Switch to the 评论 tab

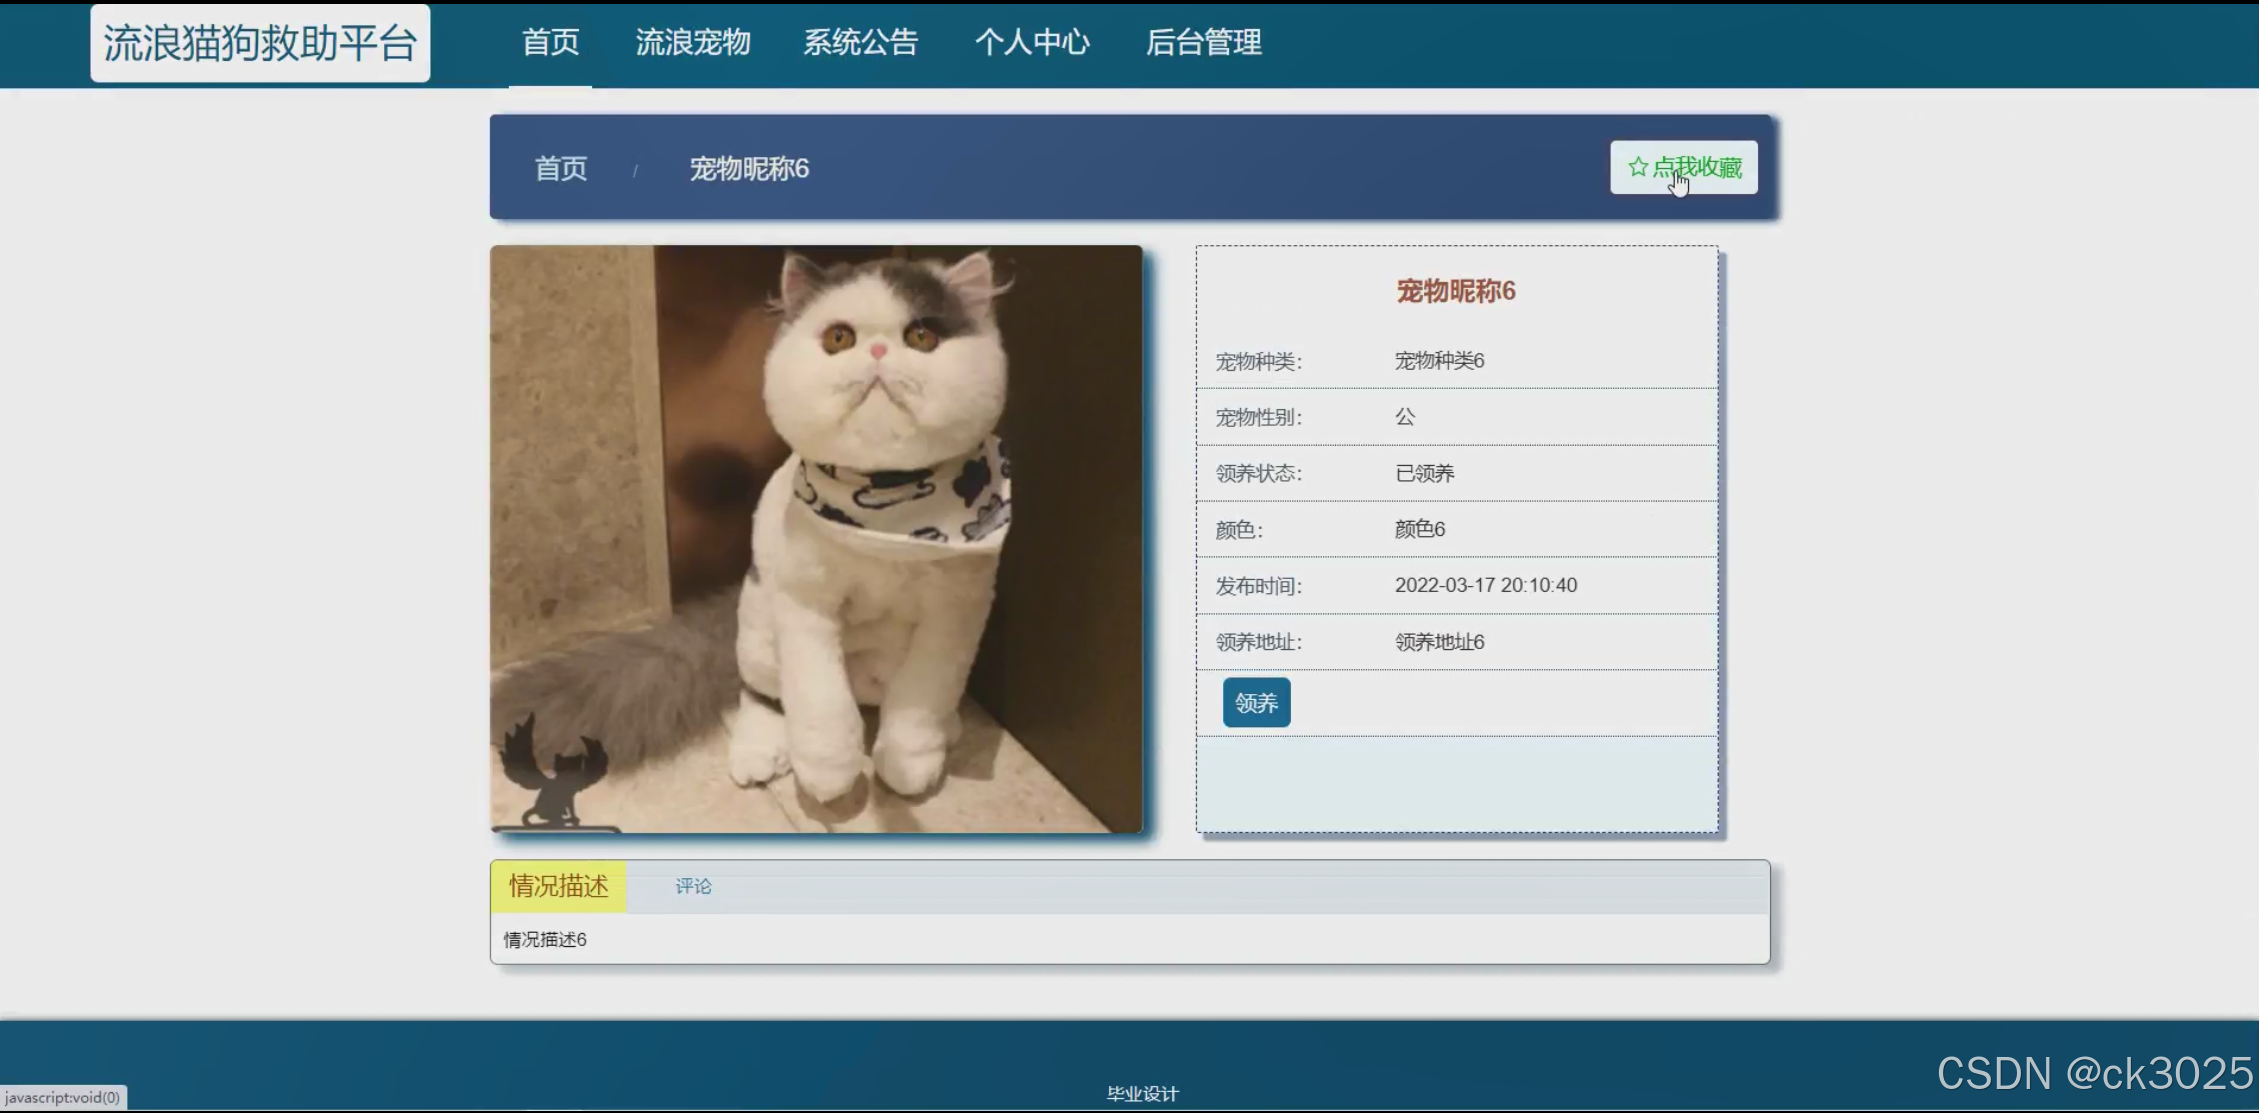(693, 886)
